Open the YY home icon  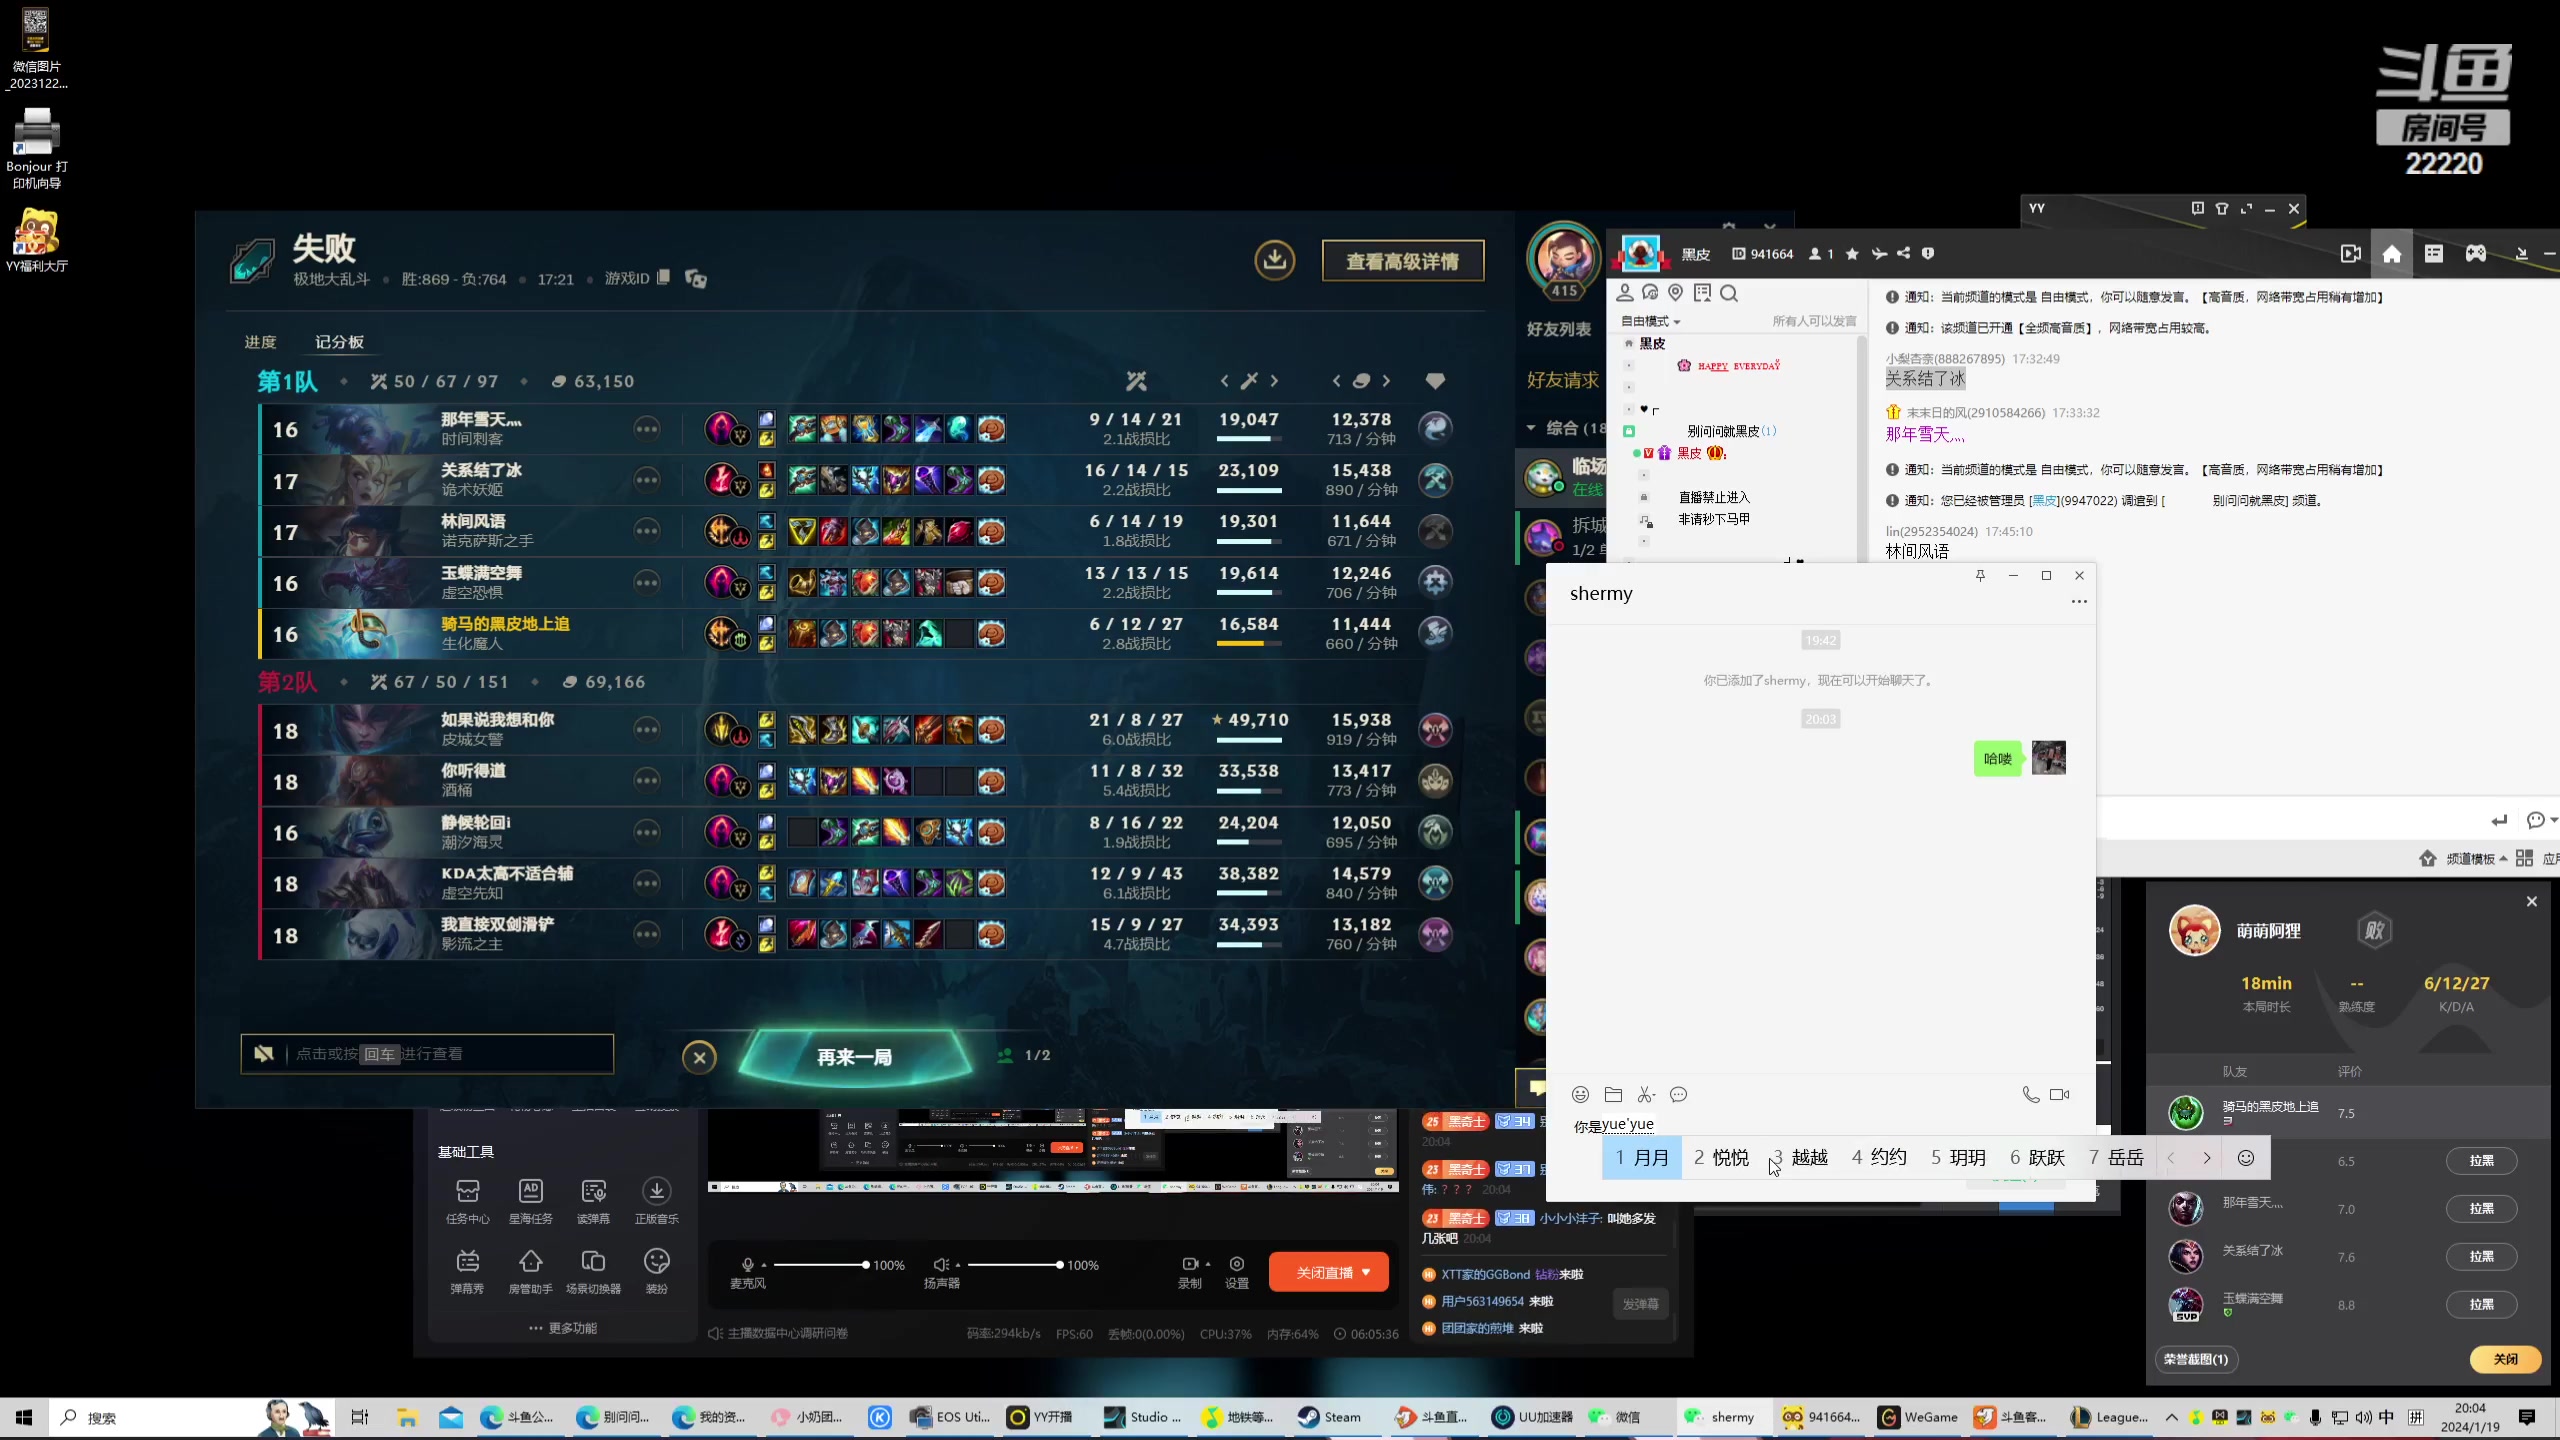coord(2391,253)
